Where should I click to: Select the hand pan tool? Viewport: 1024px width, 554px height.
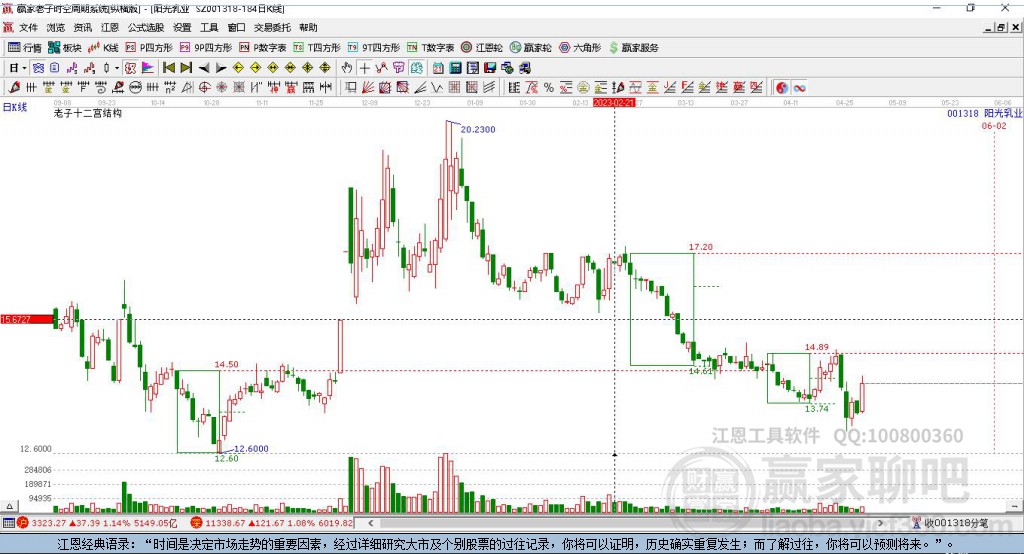347,68
